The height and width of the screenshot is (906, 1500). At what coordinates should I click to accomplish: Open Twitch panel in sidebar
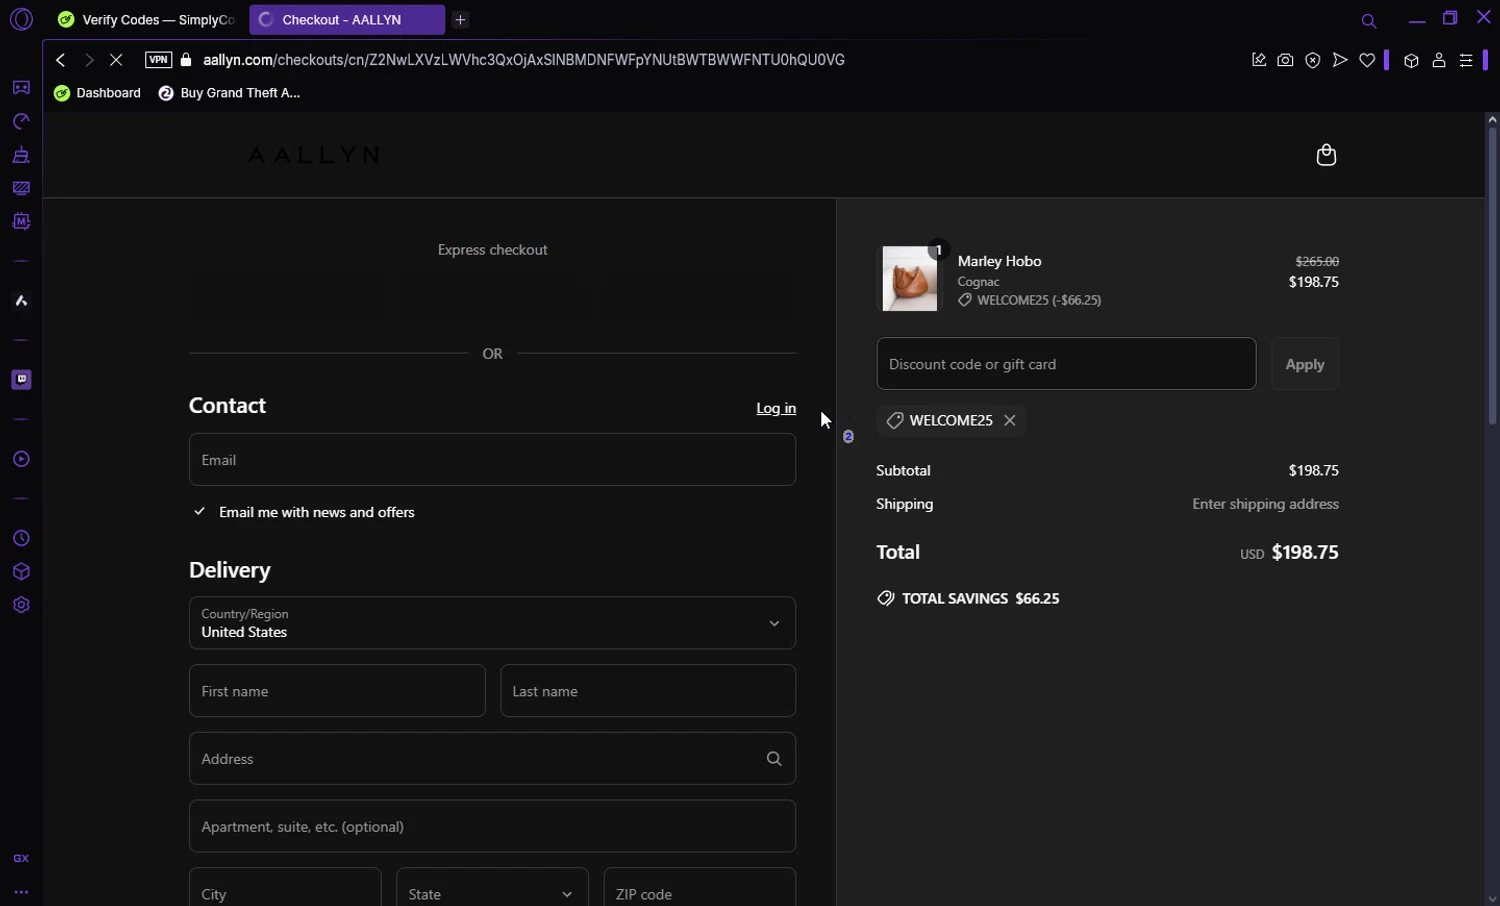(x=21, y=380)
